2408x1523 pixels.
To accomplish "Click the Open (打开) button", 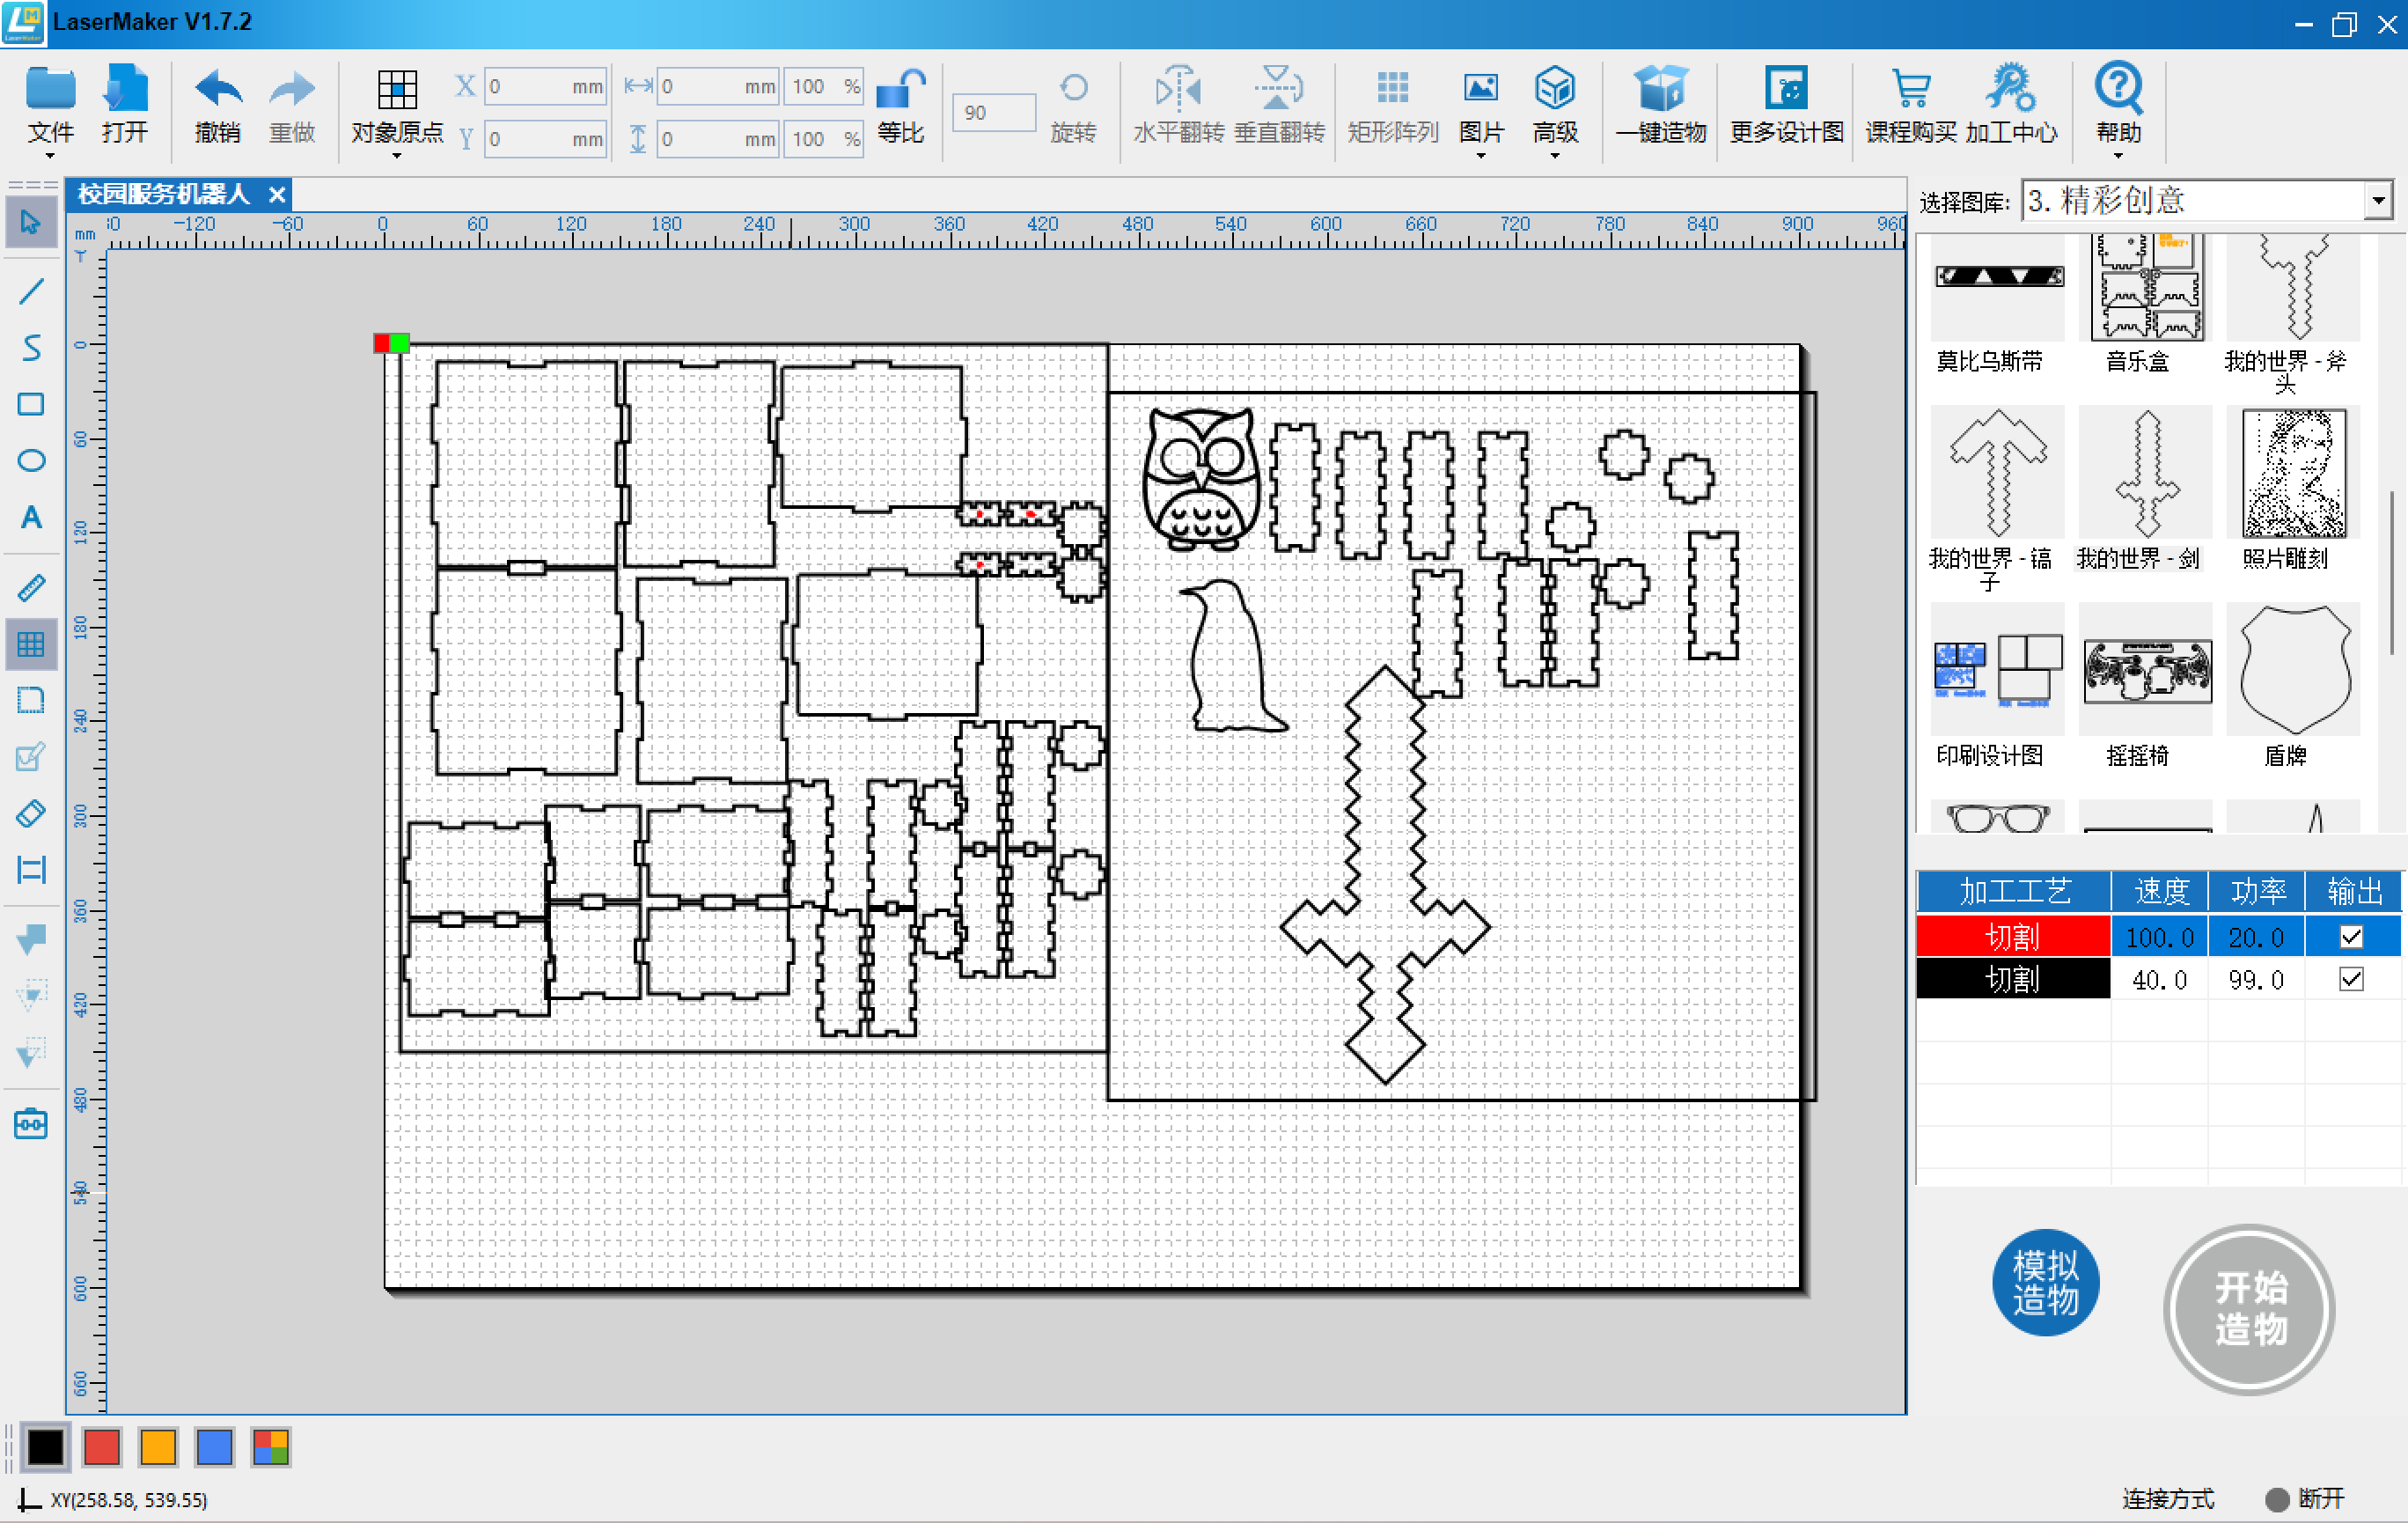I will pyautogui.click(x=125, y=106).
